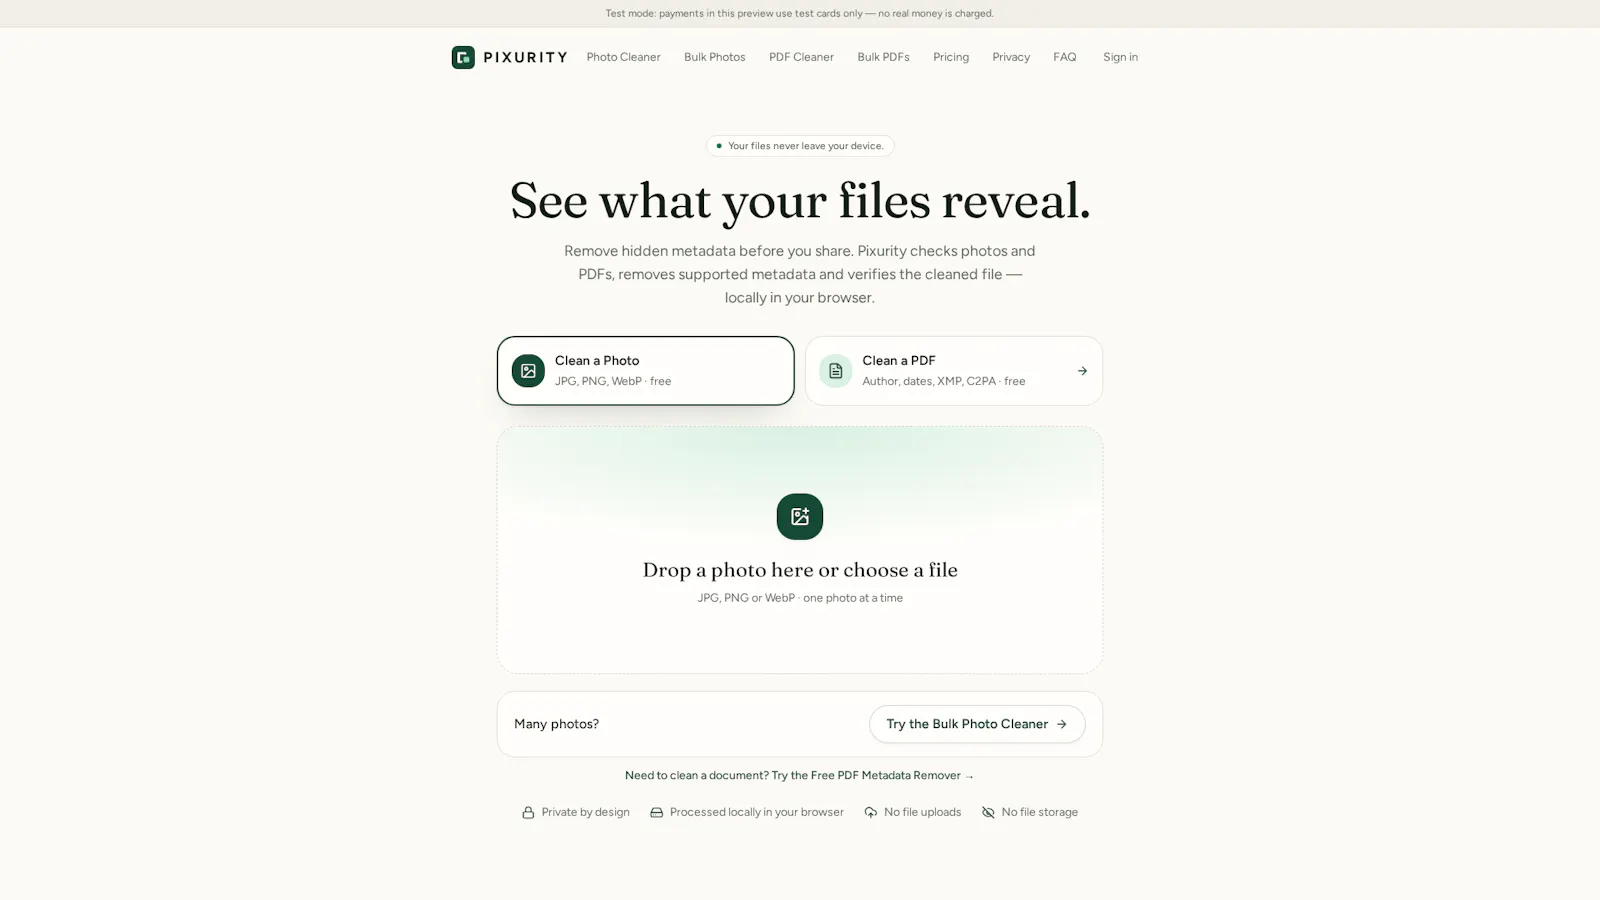This screenshot has height=900, width=1600.
Task: Switch to the Clean a PDF tab card
Action: (x=954, y=371)
